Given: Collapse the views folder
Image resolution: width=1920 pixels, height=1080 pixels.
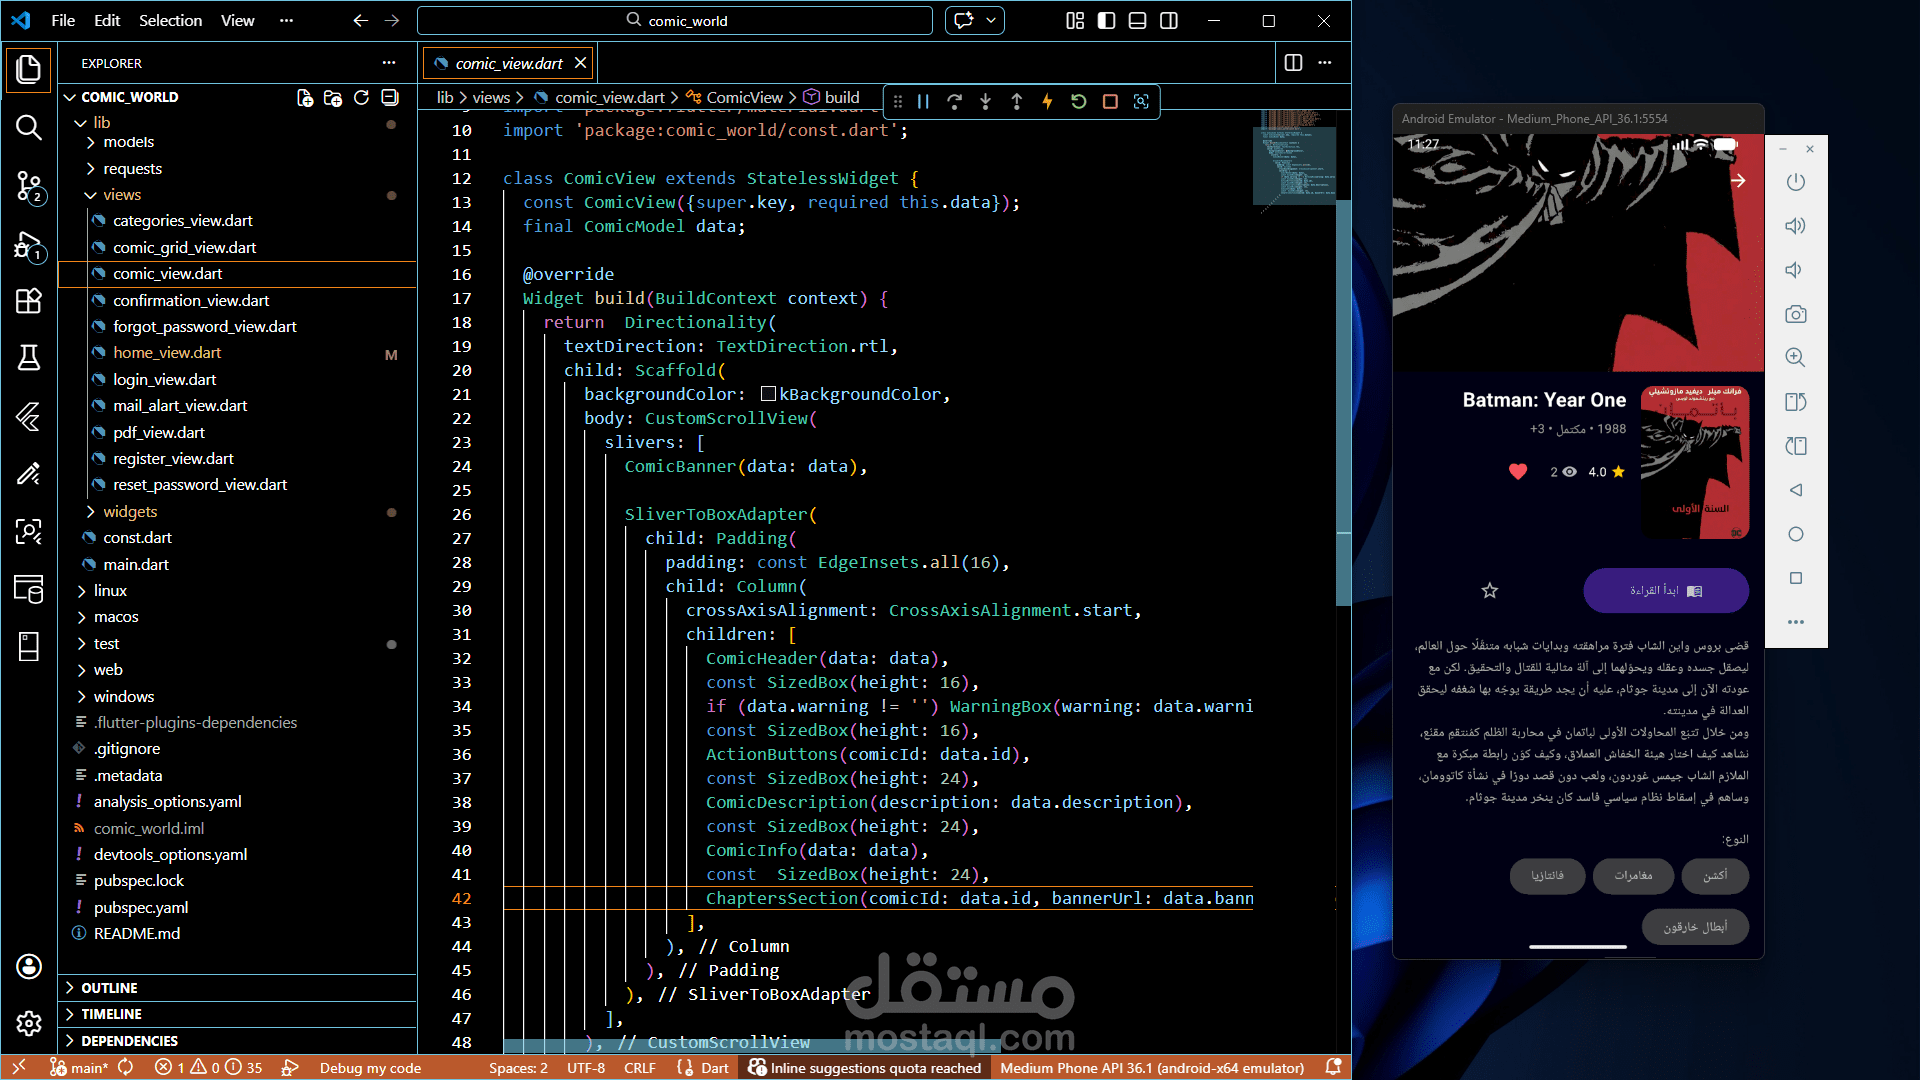Looking at the screenshot, I should (x=121, y=195).
